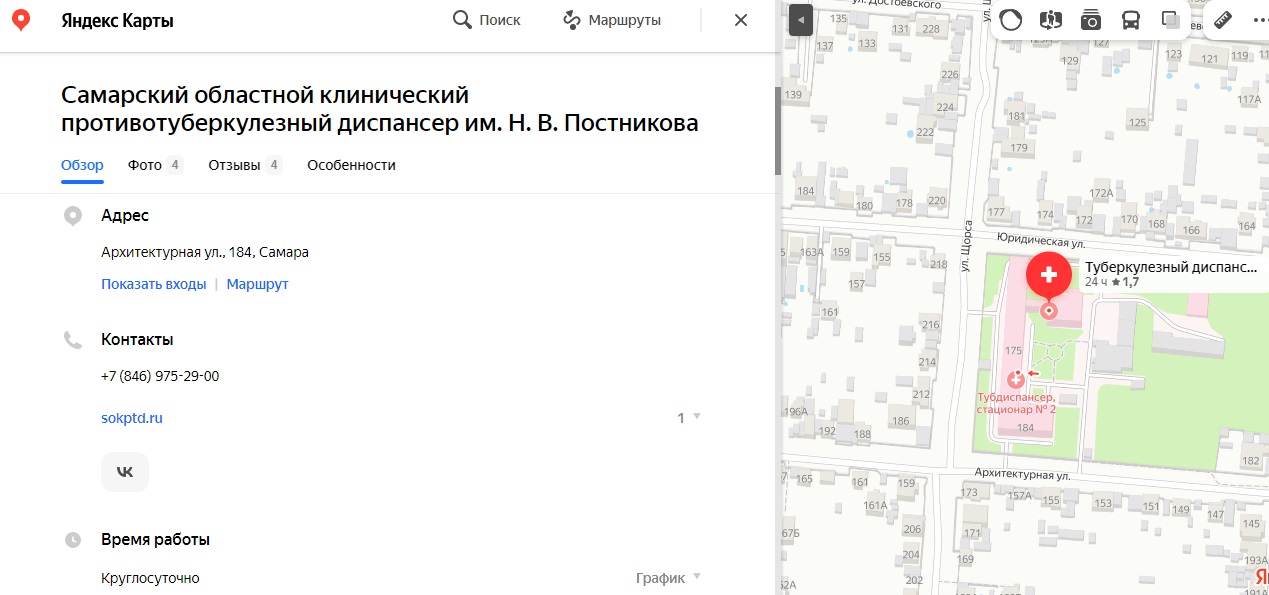Click the Yandex Maps red pin logo

point(20,20)
